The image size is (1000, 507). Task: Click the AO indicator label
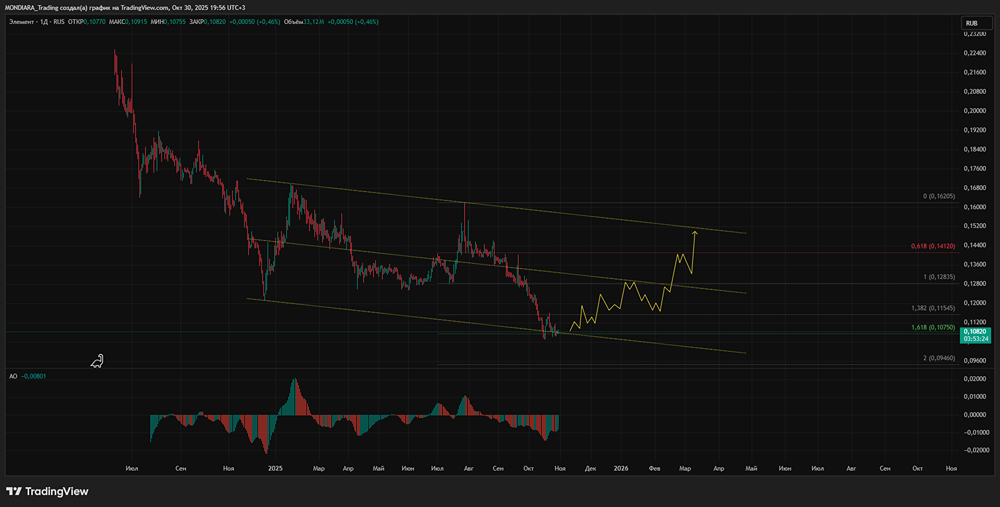click(x=13, y=376)
